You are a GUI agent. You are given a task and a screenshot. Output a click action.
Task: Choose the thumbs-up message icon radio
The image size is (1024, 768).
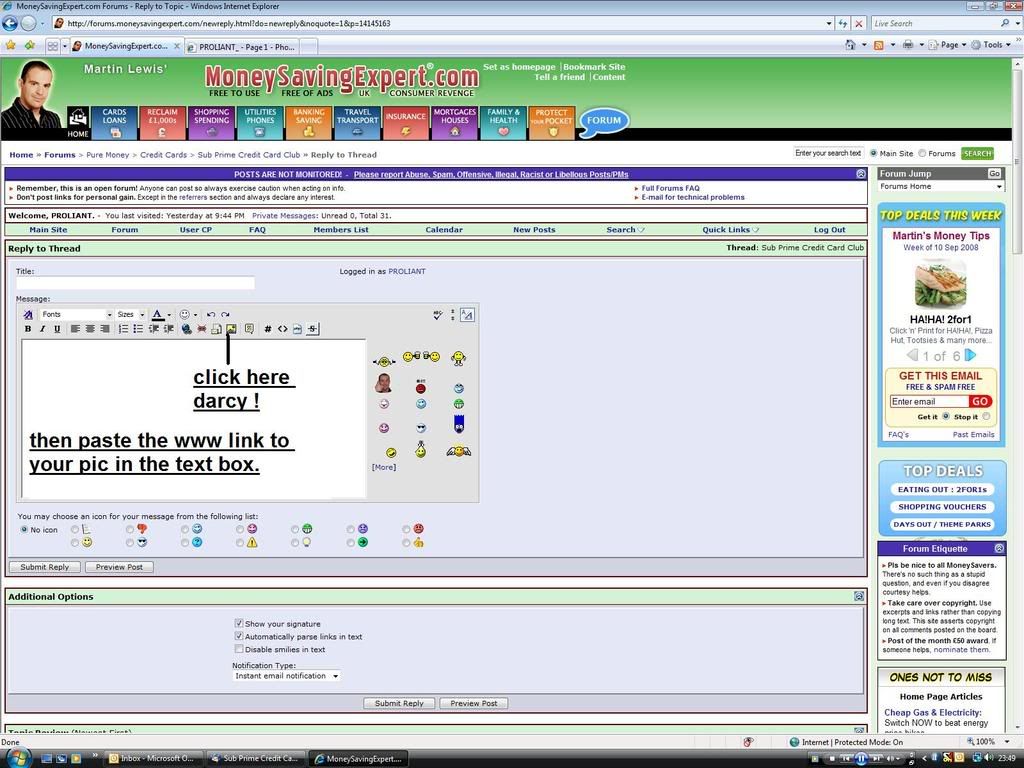[406, 543]
